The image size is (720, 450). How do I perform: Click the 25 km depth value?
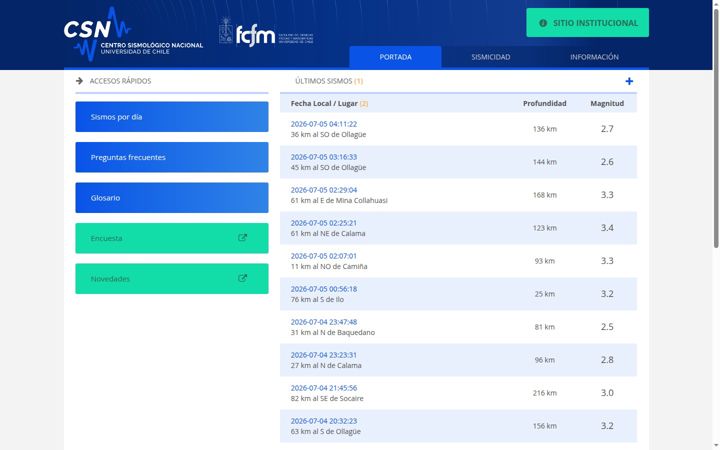tap(545, 294)
